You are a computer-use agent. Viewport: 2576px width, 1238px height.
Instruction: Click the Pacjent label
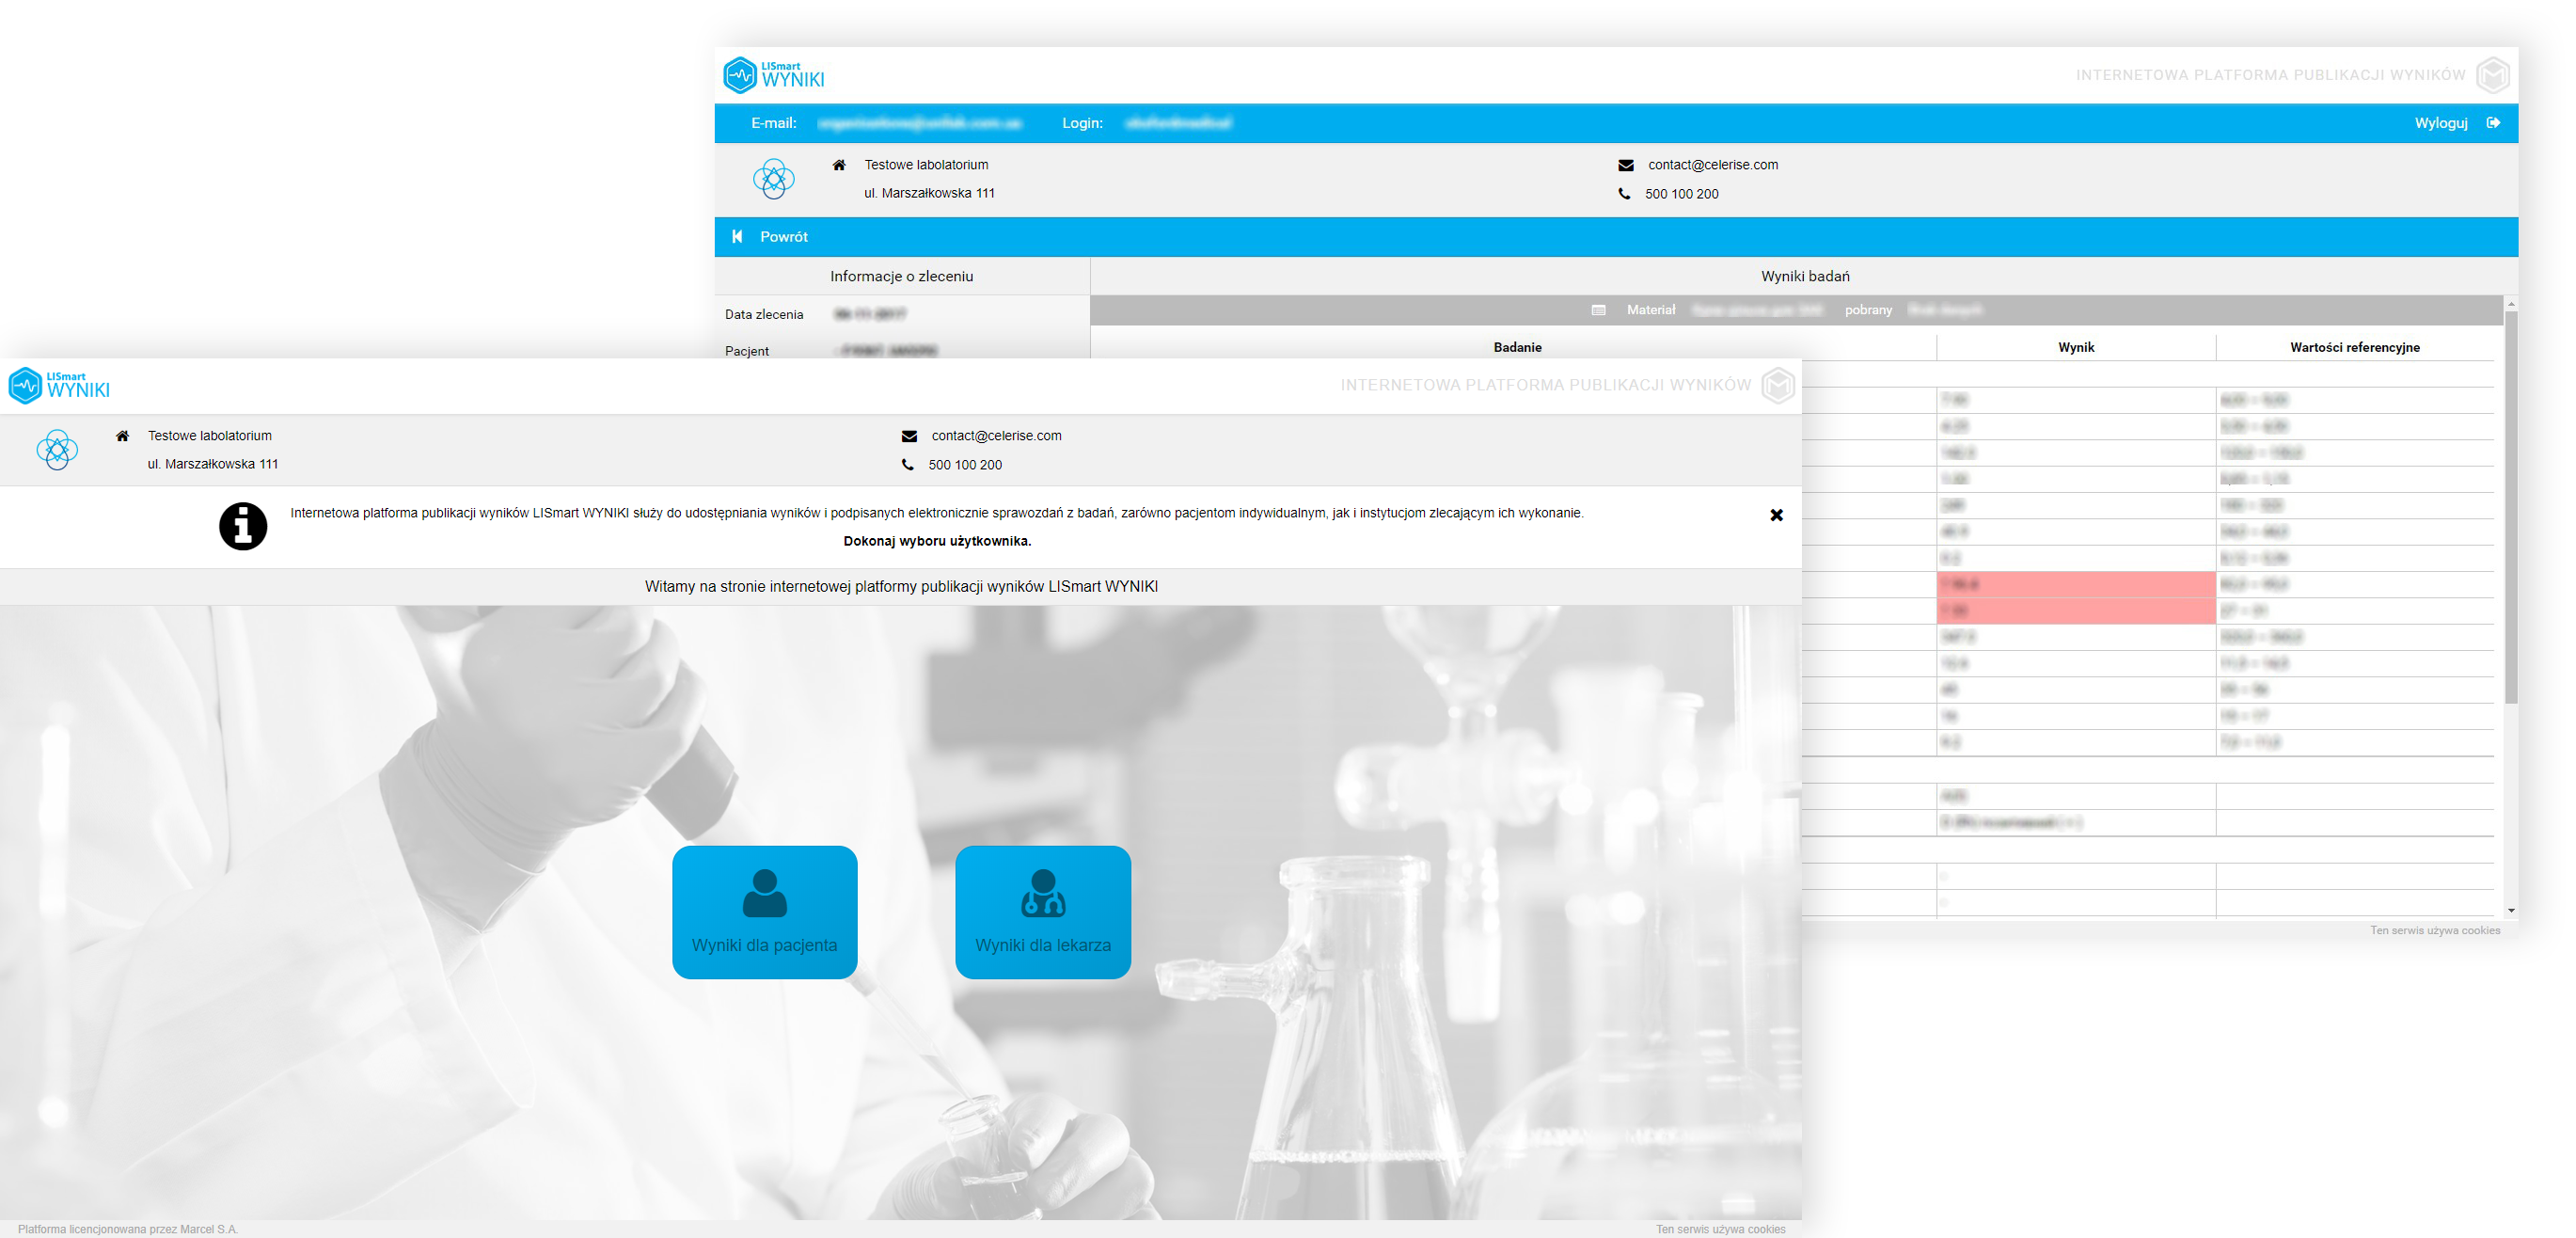click(x=746, y=351)
